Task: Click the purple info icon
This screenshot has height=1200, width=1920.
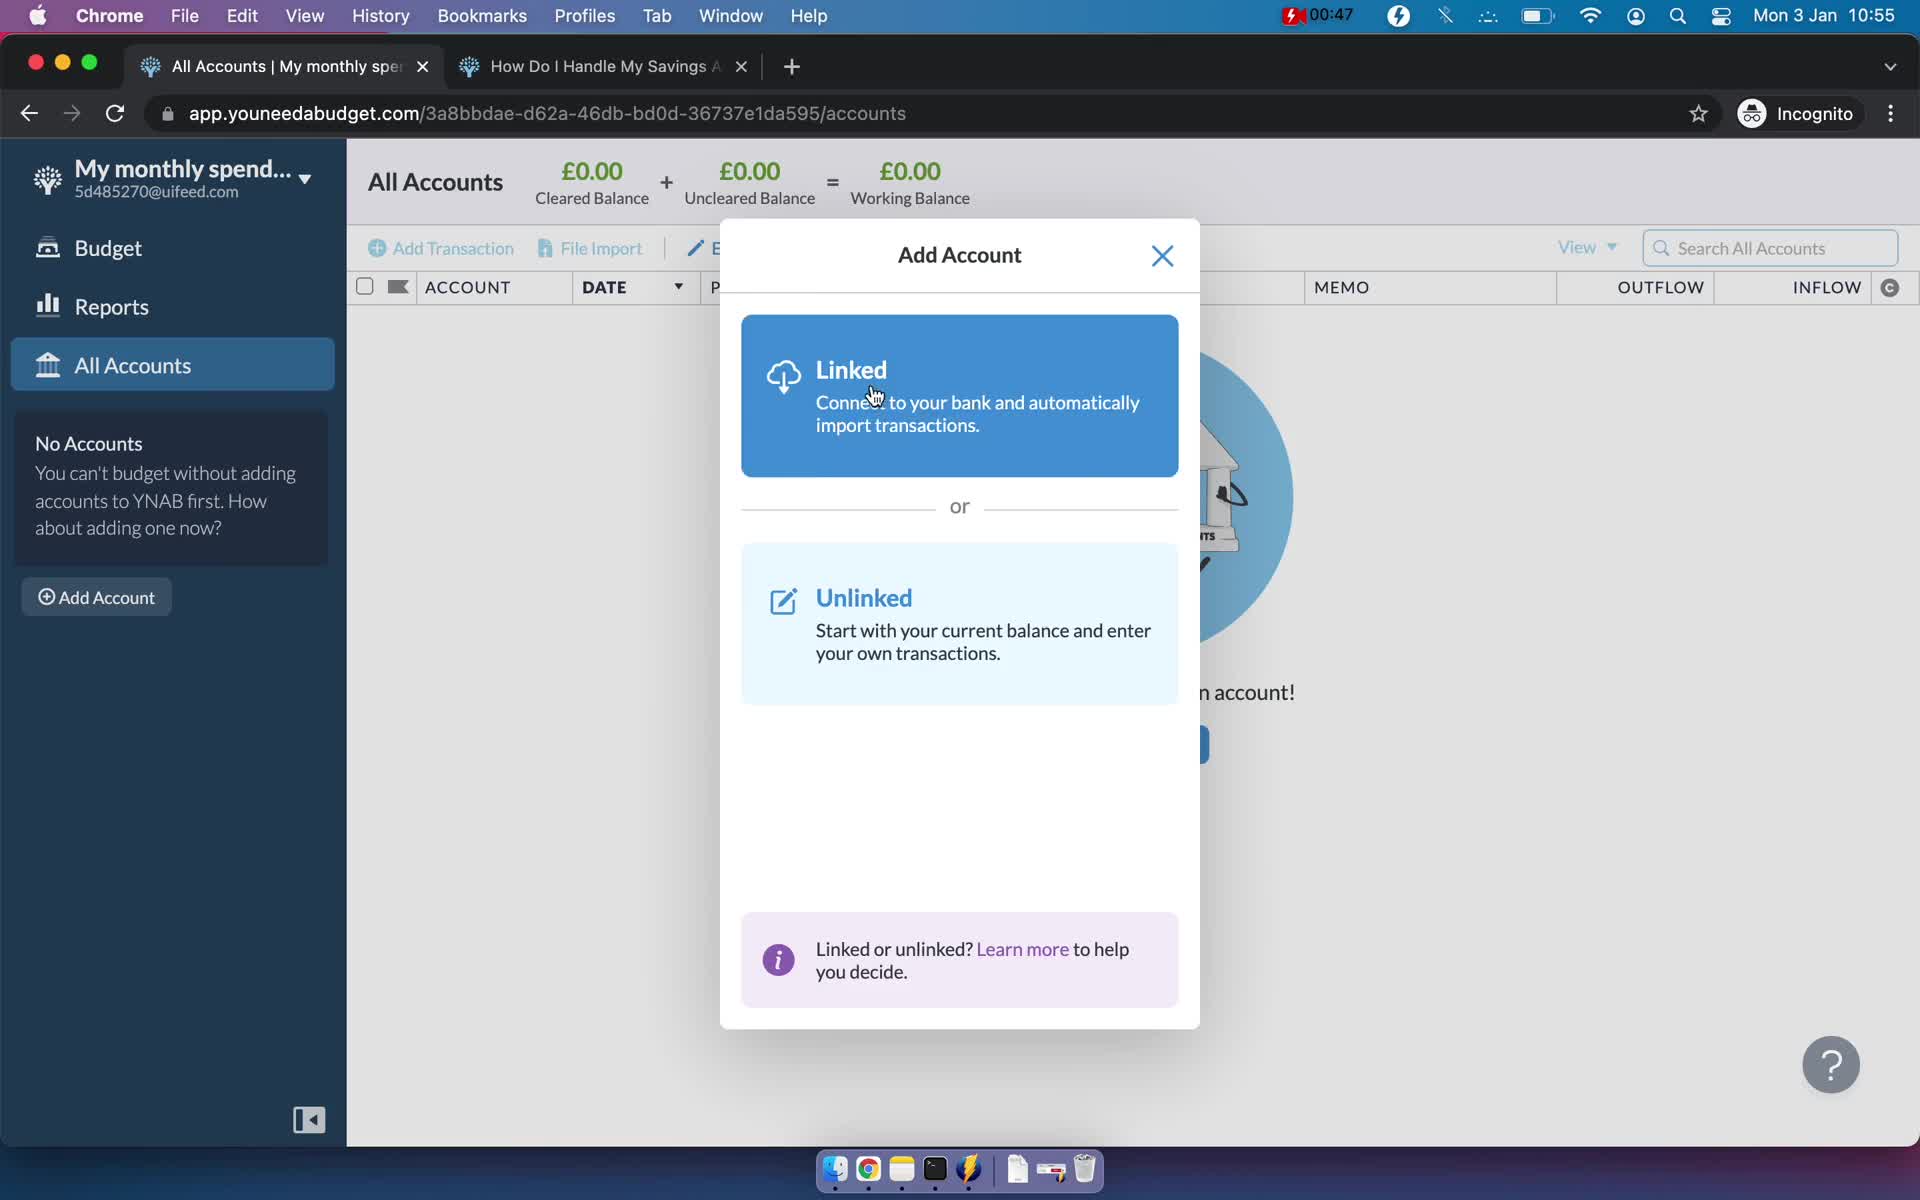Action: (x=778, y=960)
